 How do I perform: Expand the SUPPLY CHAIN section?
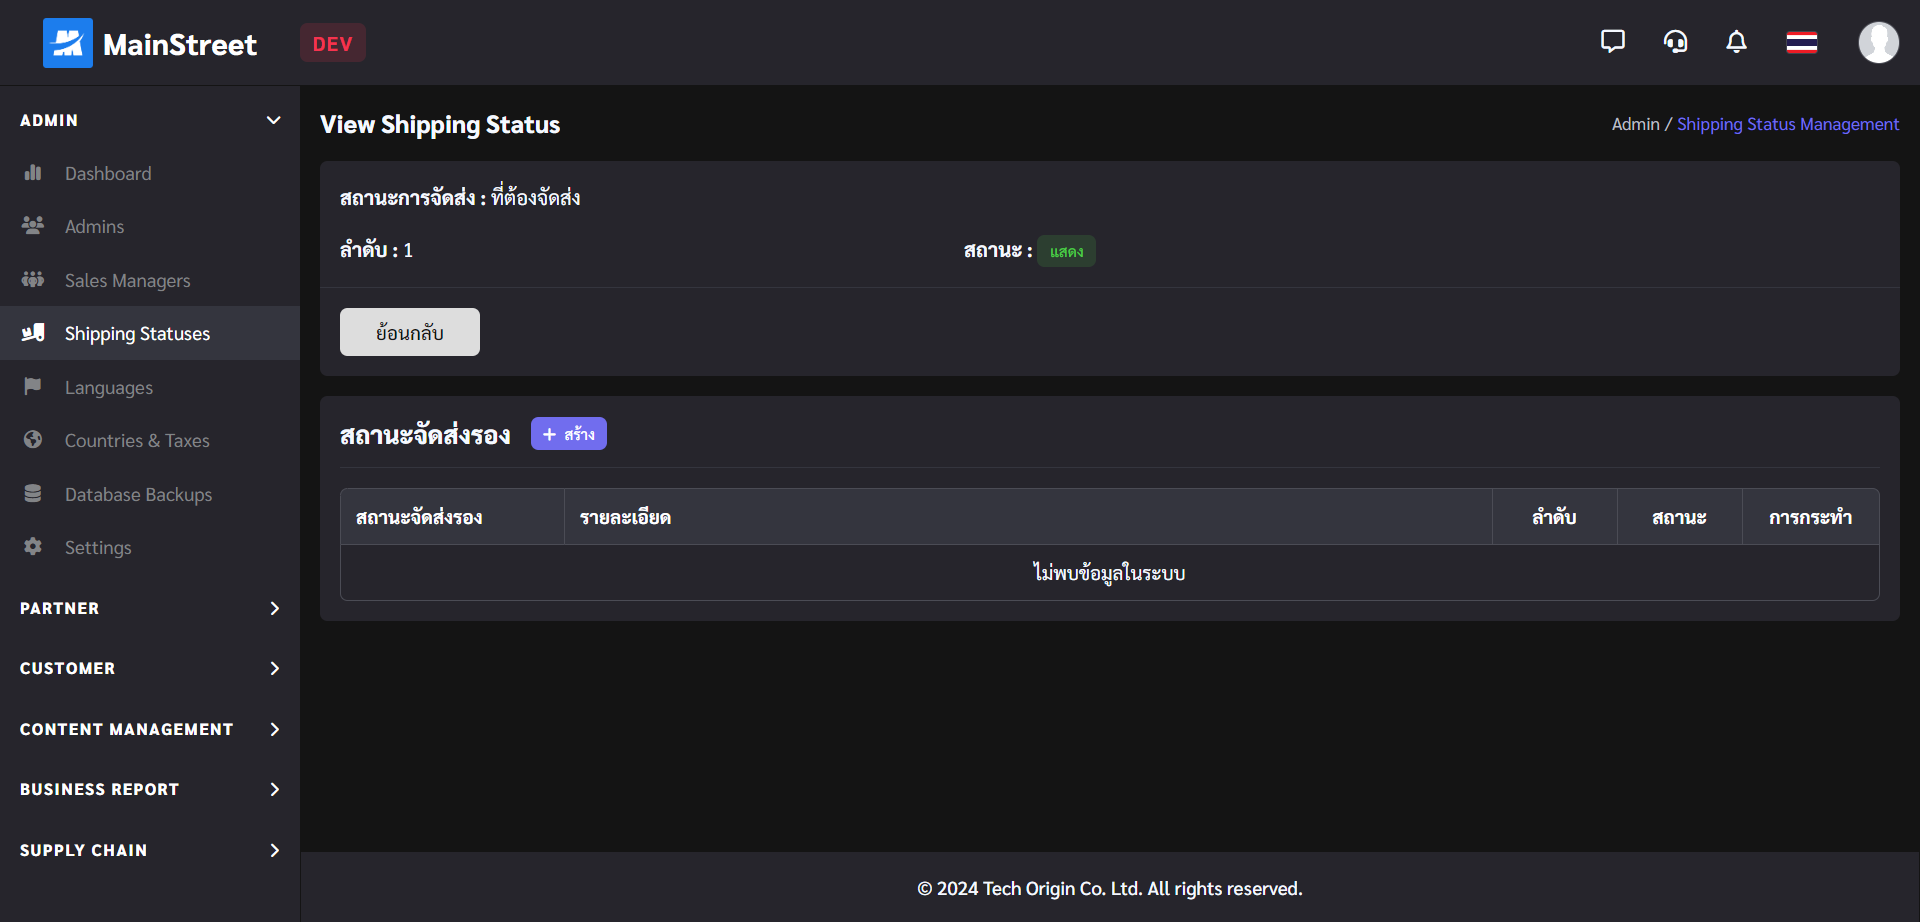(150, 850)
